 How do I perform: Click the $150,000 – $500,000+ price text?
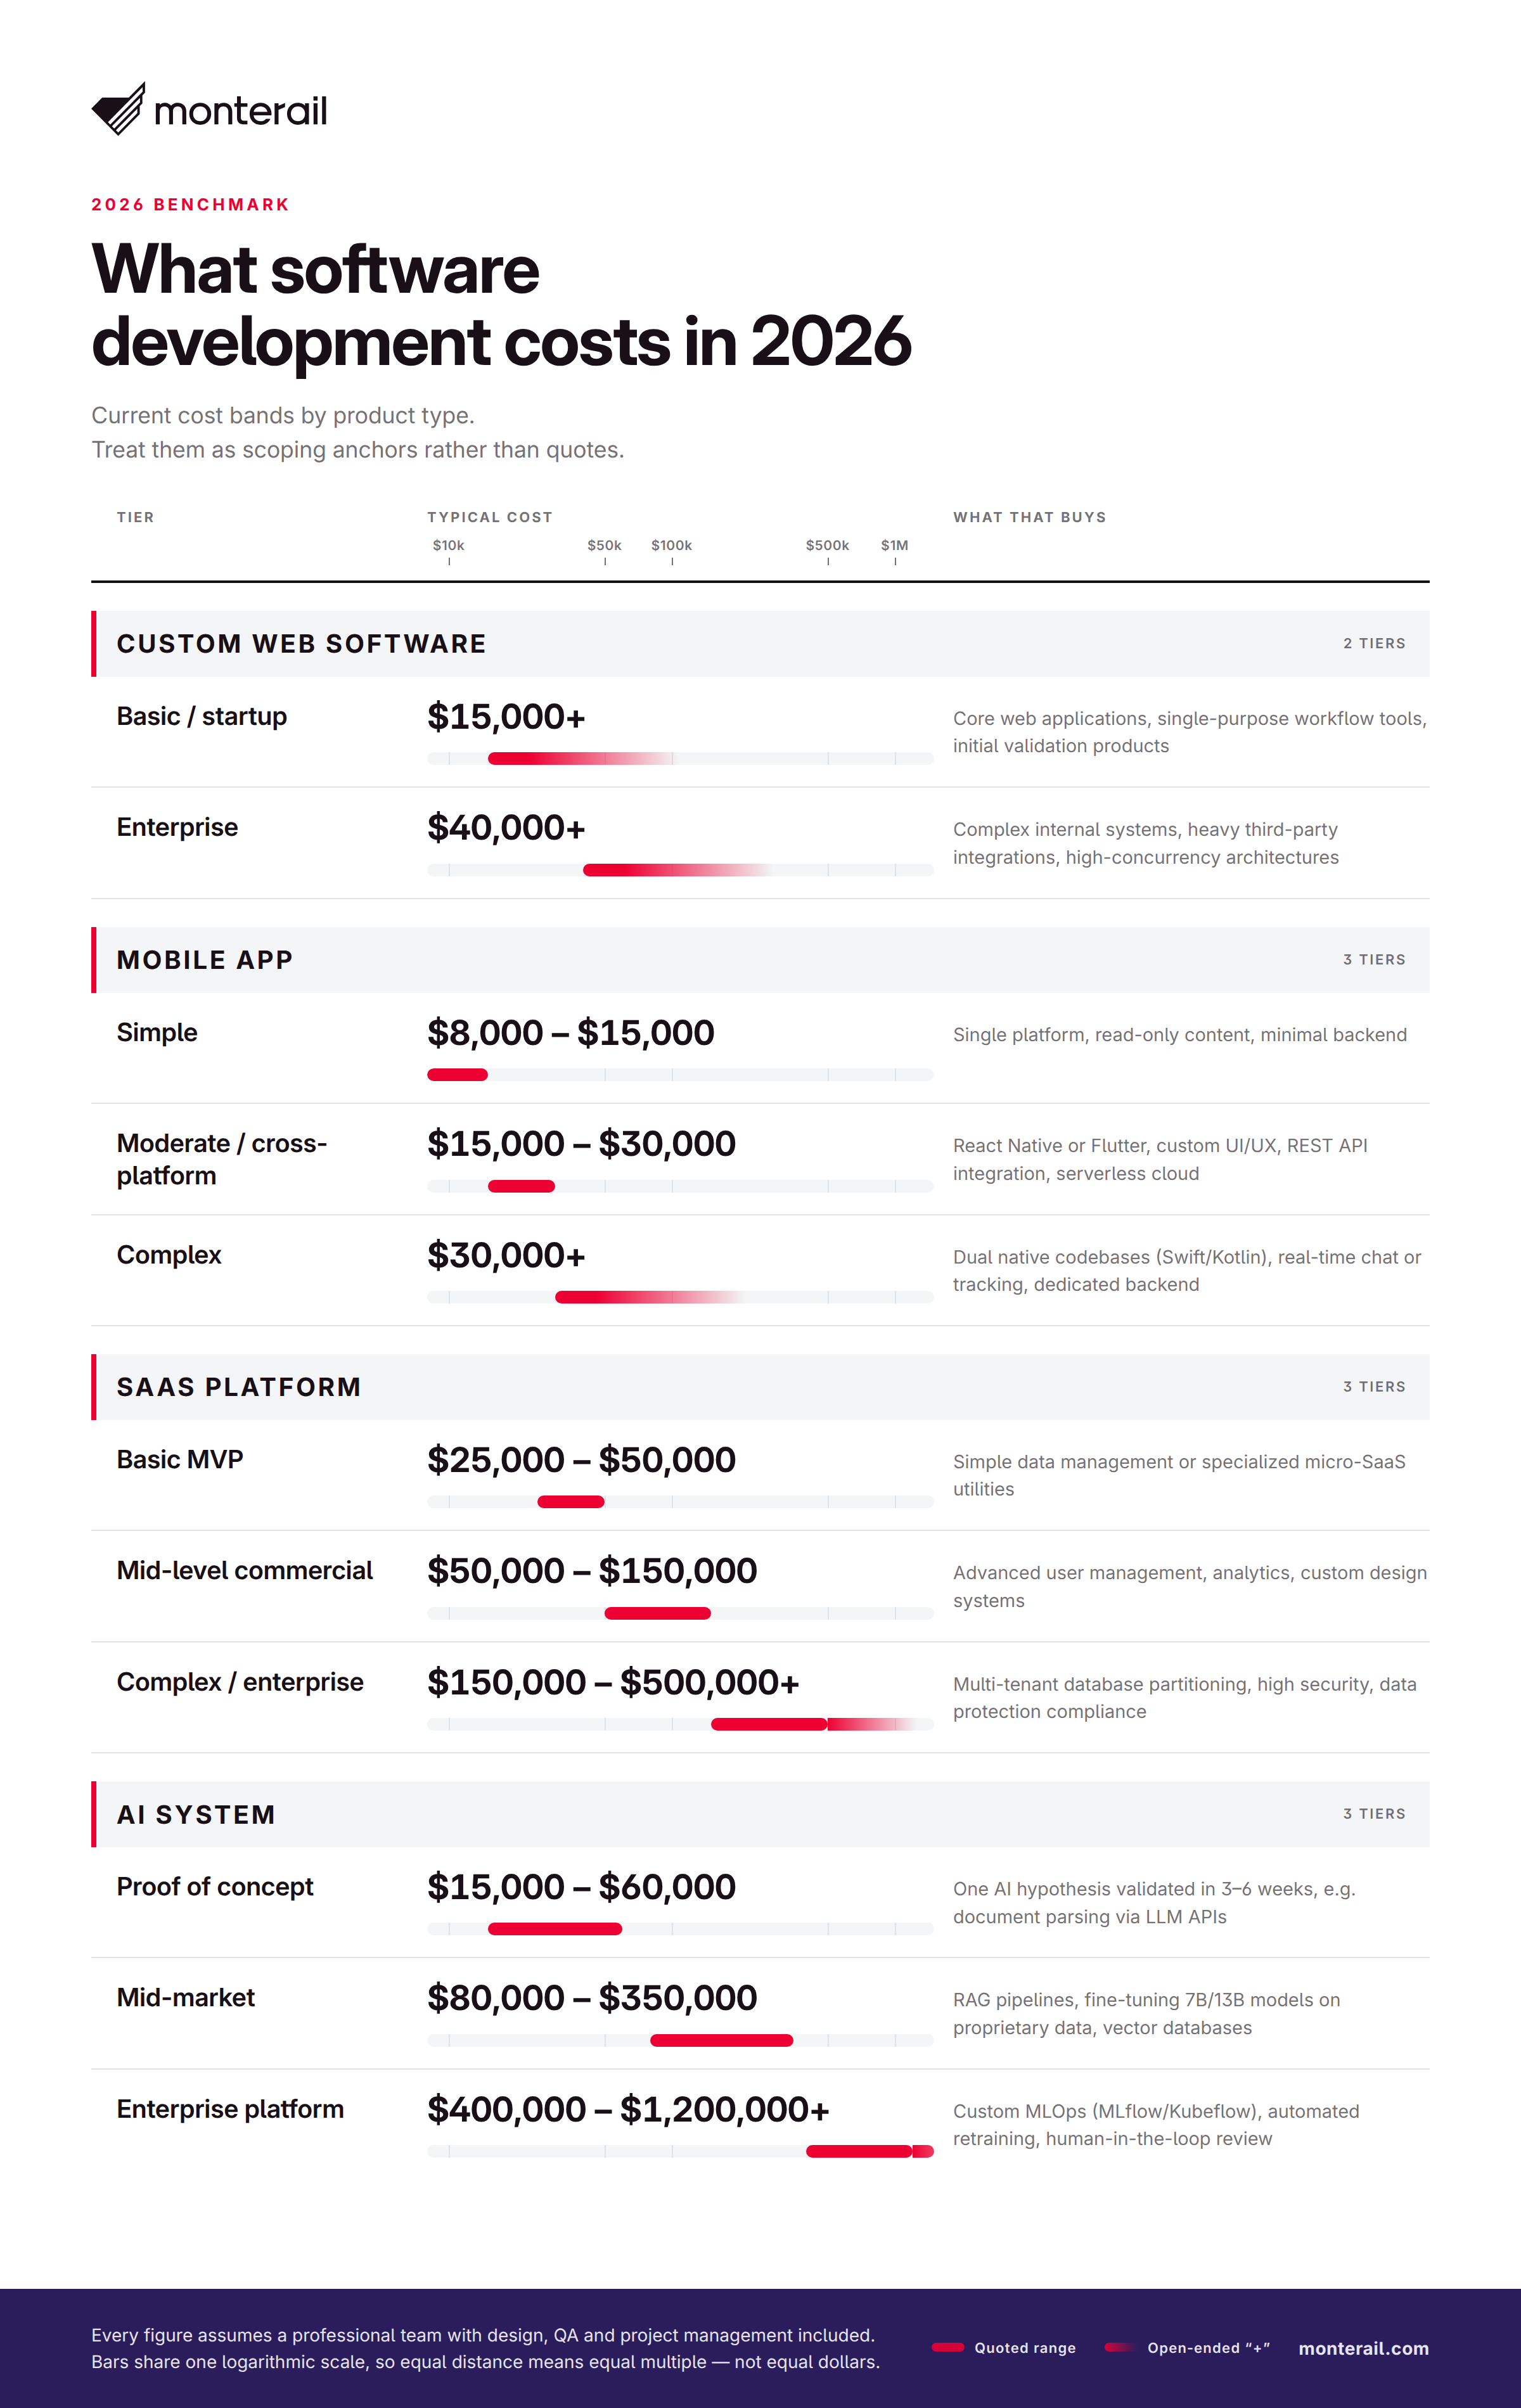(613, 1682)
